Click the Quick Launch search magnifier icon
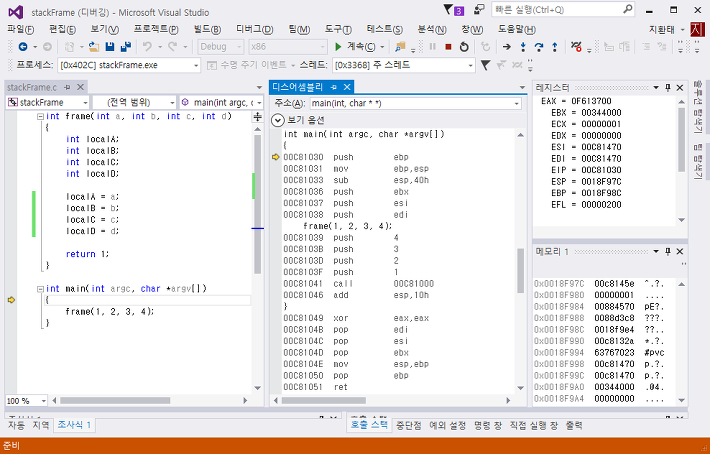The height and width of the screenshot is (454, 710). tap(628, 9)
